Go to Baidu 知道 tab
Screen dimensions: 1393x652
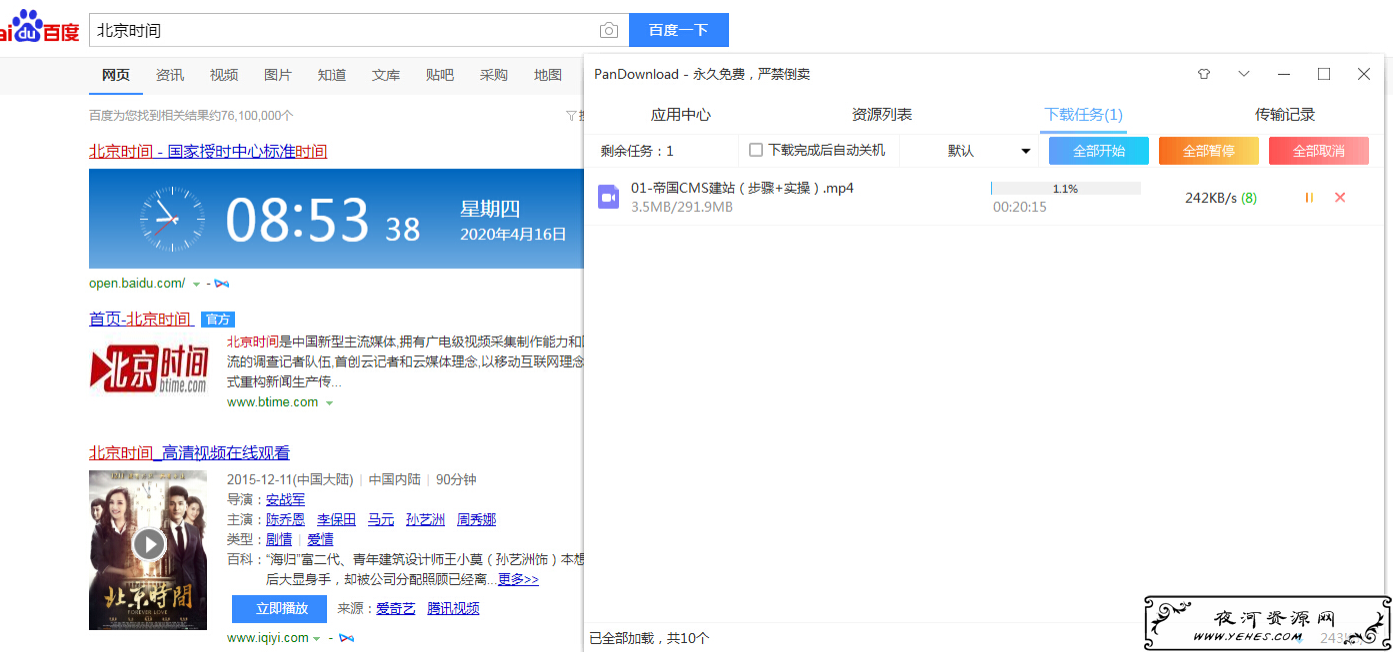(332, 75)
